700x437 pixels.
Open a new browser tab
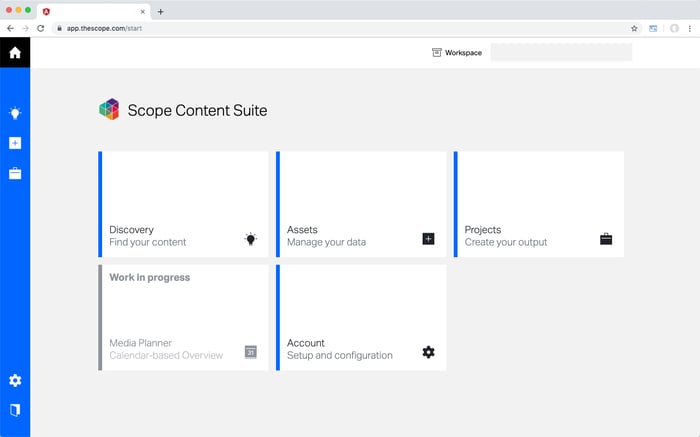[x=160, y=12]
